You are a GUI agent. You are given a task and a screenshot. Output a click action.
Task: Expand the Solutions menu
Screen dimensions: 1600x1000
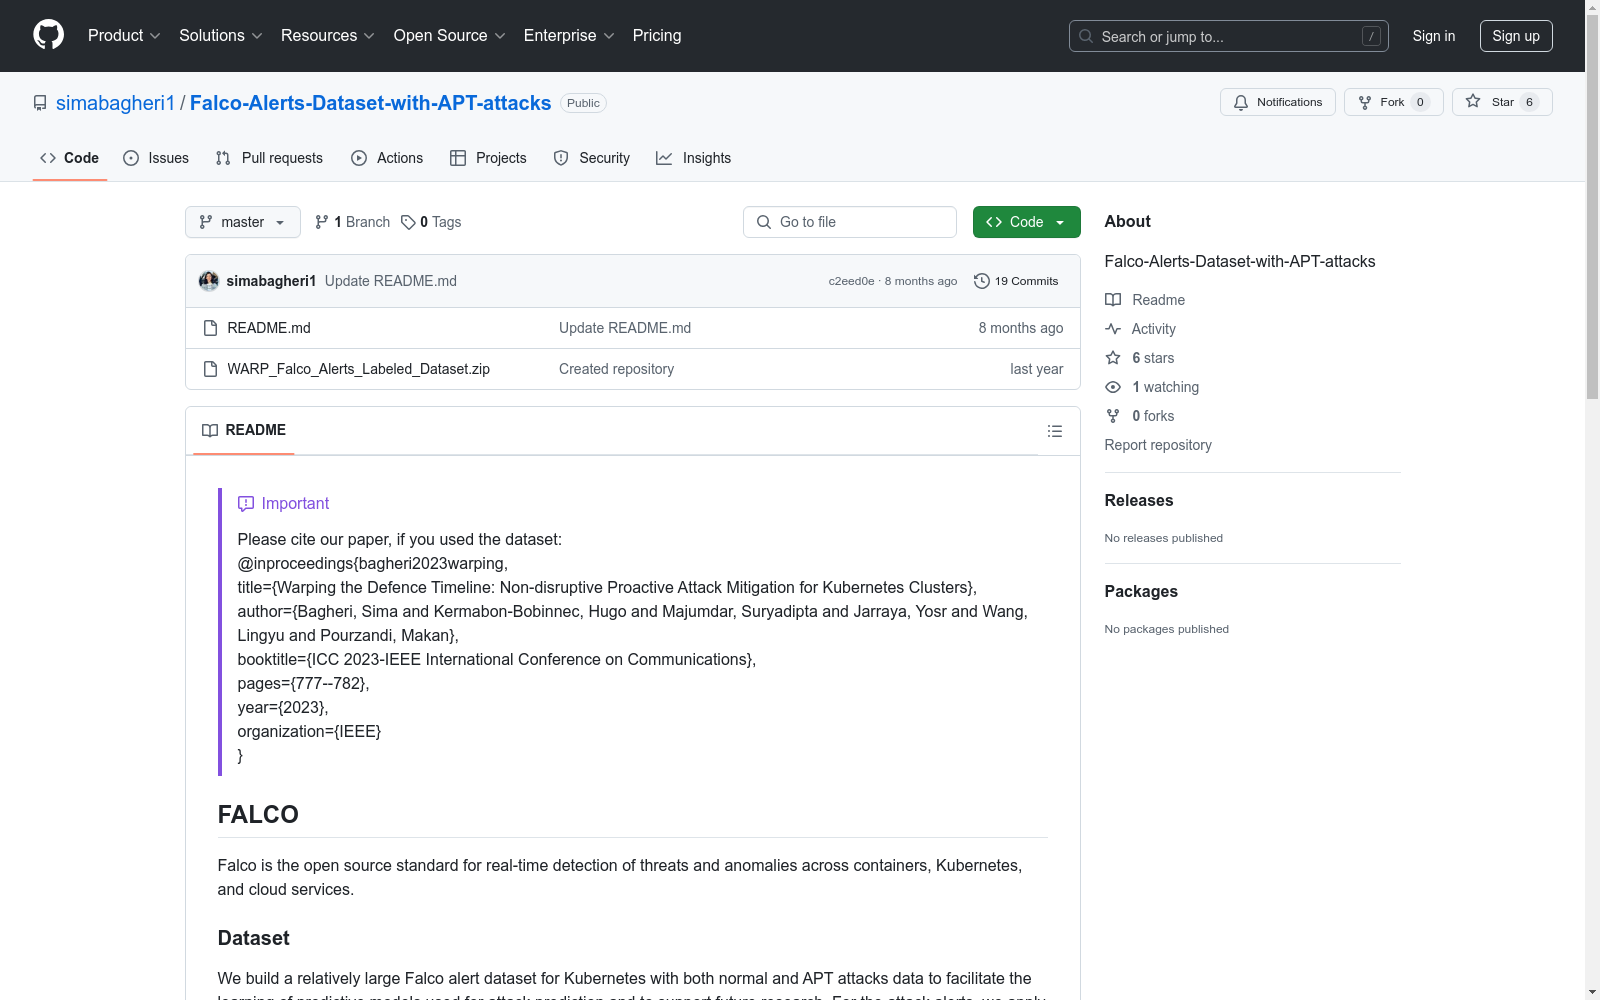coord(221,36)
